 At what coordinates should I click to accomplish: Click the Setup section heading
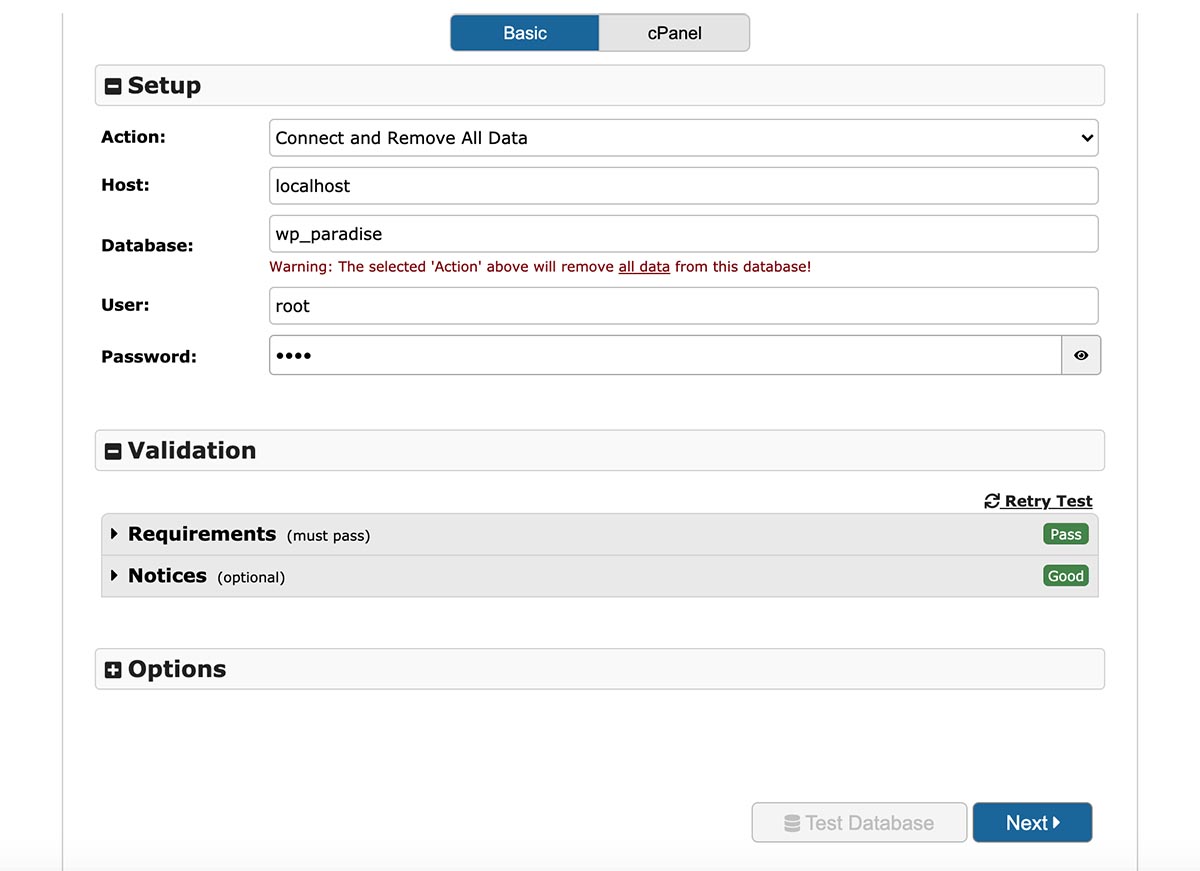pos(164,86)
